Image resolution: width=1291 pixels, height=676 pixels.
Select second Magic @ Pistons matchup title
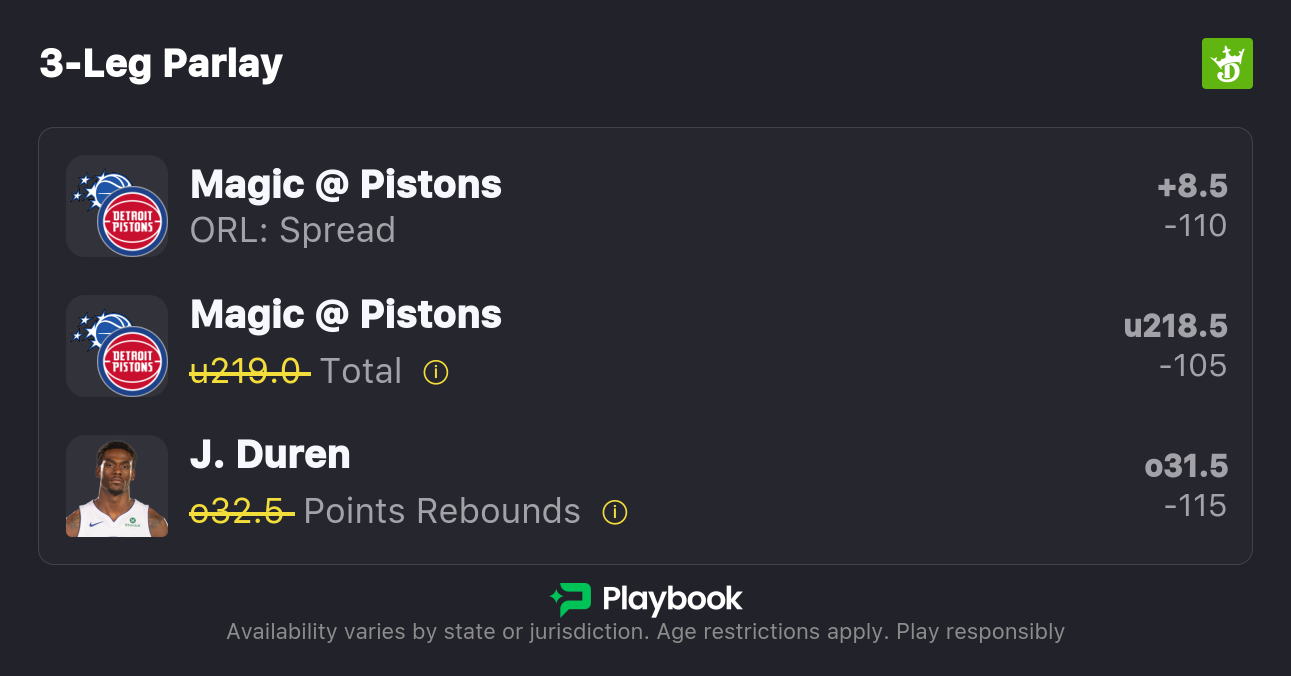[x=346, y=315]
